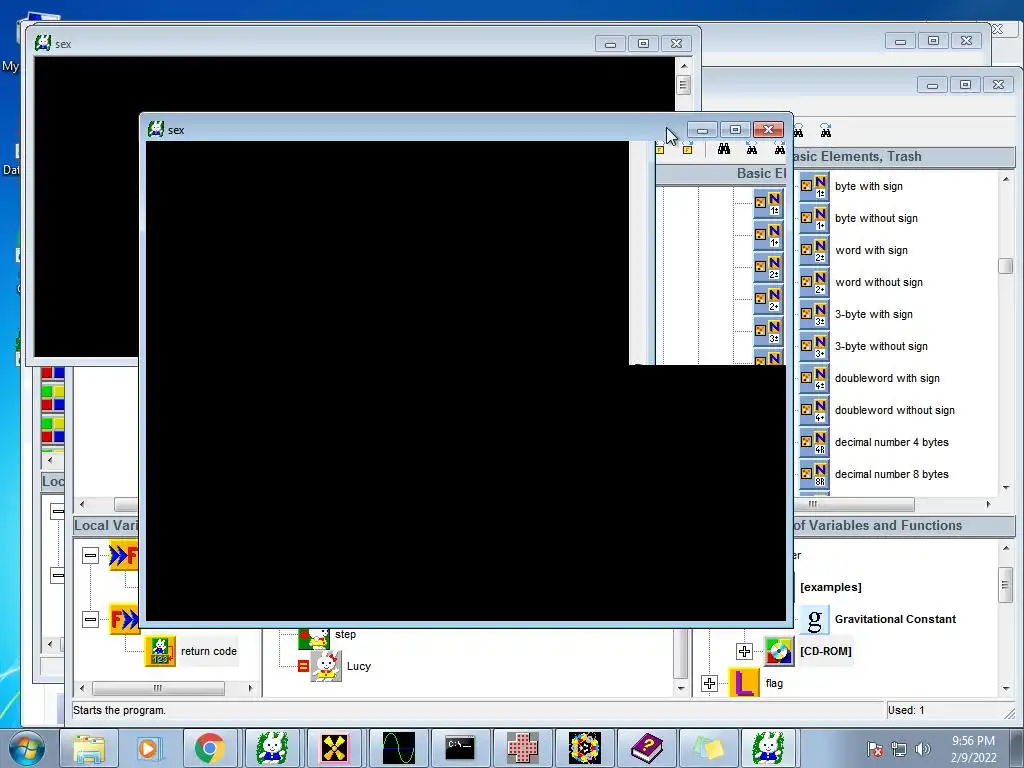Pick the 'word with sign' element icon

point(814,250)
